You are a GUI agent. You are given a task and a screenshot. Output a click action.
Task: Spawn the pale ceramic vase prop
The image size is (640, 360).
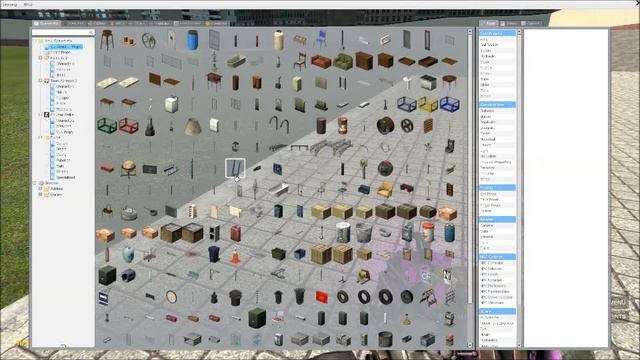tap(128, 254)
